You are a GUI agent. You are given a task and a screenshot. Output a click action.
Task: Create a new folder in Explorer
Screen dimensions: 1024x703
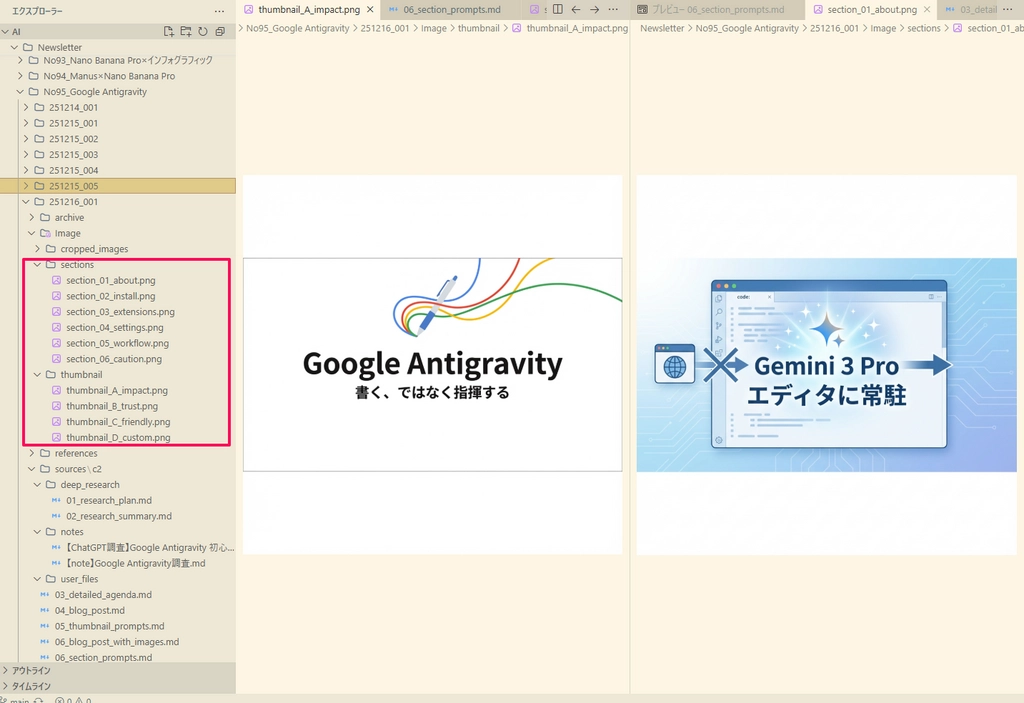(x=186, y=31)
